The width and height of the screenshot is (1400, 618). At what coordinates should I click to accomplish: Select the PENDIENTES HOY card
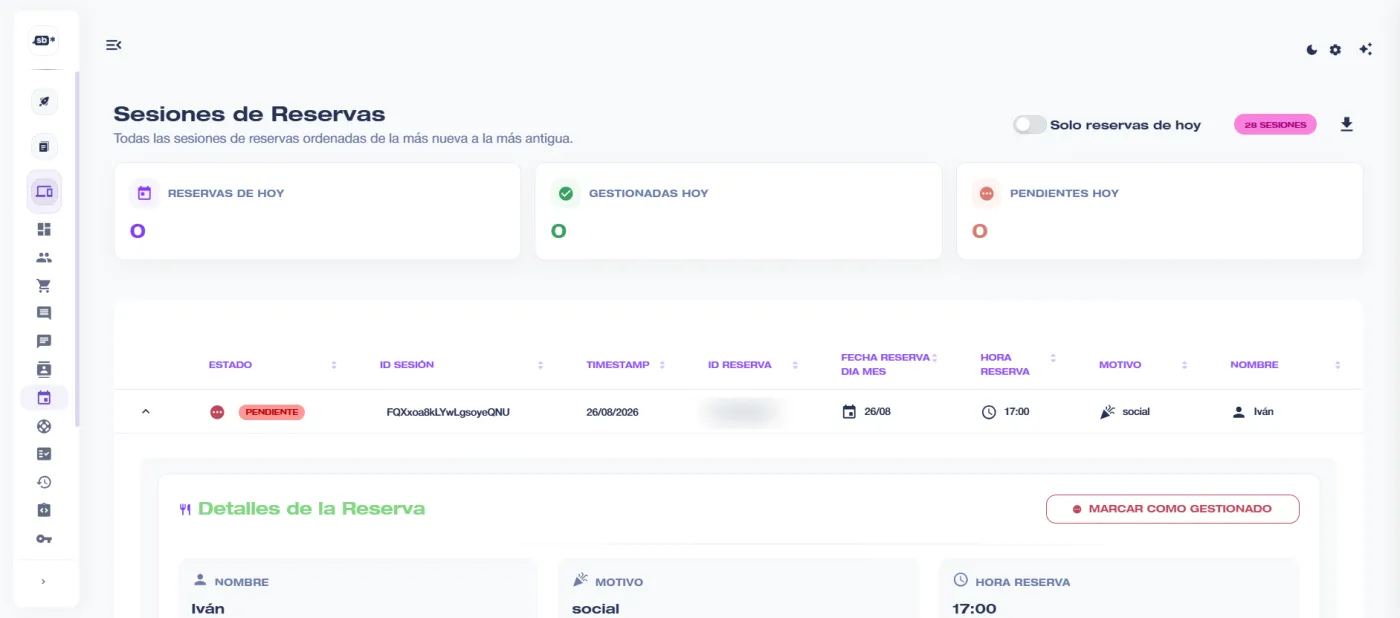click(1160, 211)
